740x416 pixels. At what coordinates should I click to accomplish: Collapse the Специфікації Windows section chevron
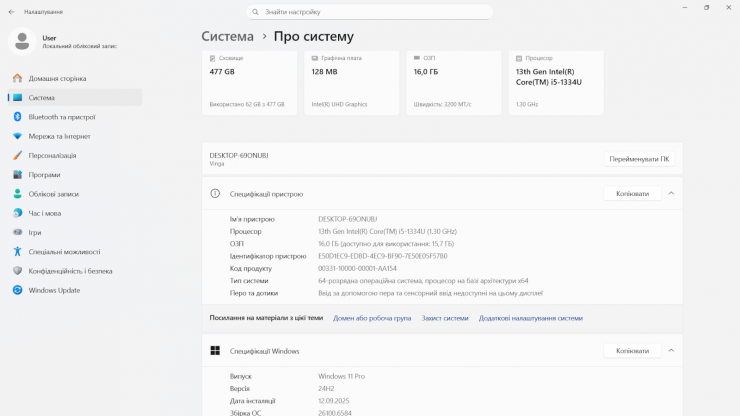[x=671, y=351]
